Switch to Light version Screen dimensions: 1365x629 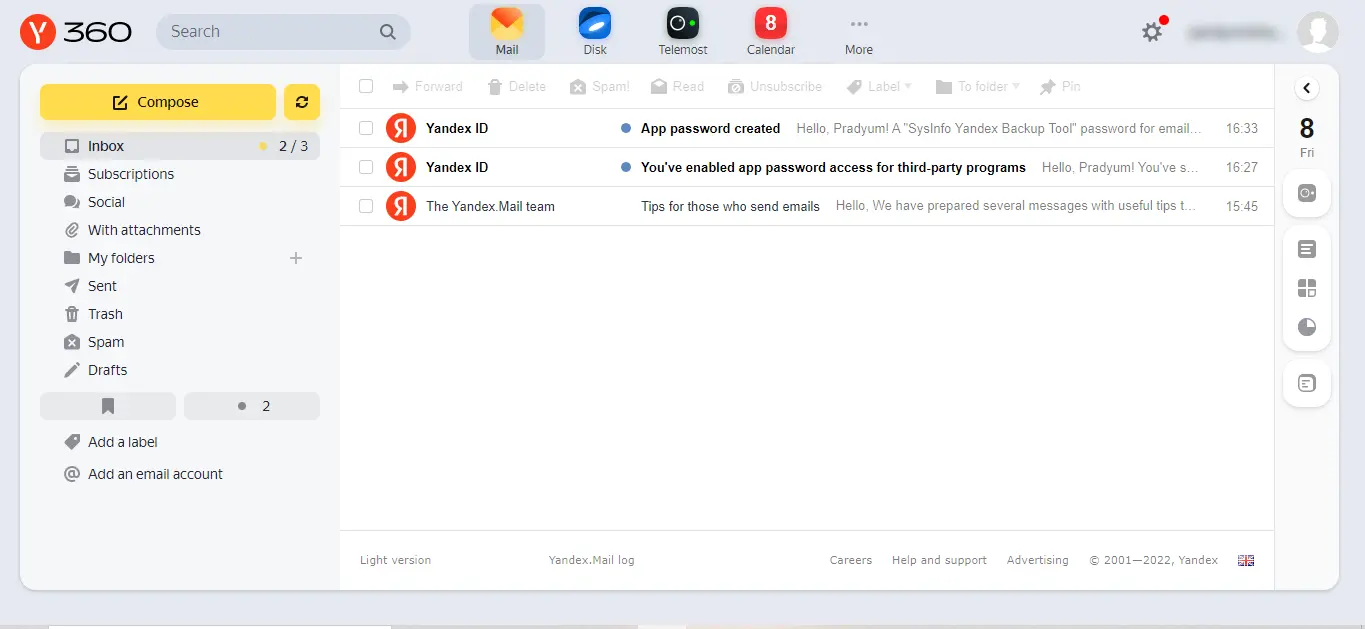pos(395,560)
